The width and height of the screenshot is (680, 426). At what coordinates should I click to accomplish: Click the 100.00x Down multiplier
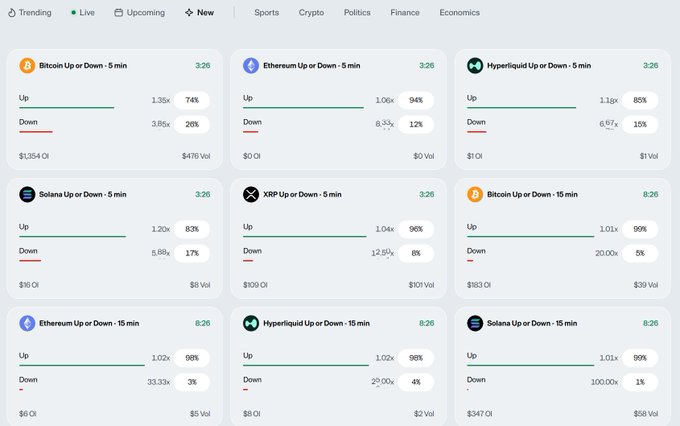point(604,382)
